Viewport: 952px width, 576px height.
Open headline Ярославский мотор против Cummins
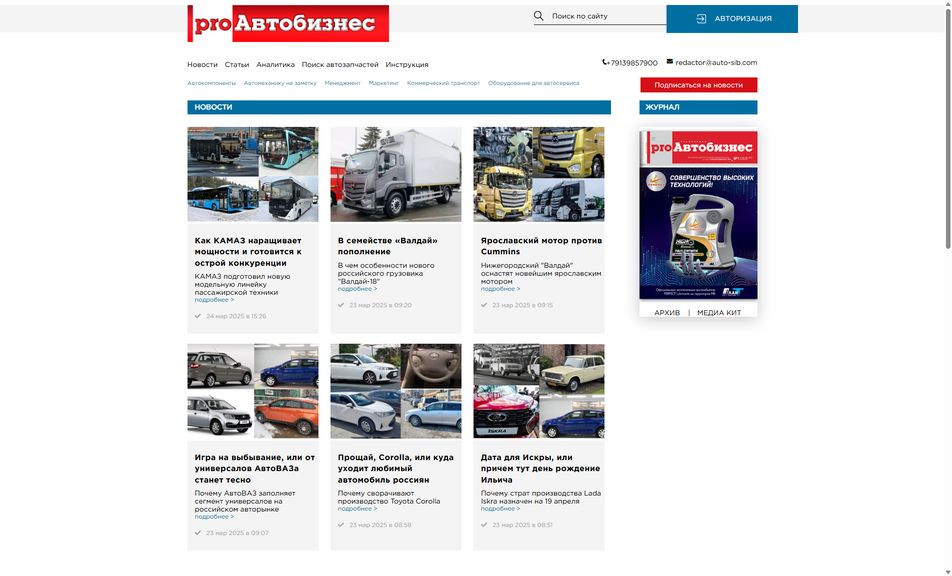pyautogui.click(x=541, y=246)
